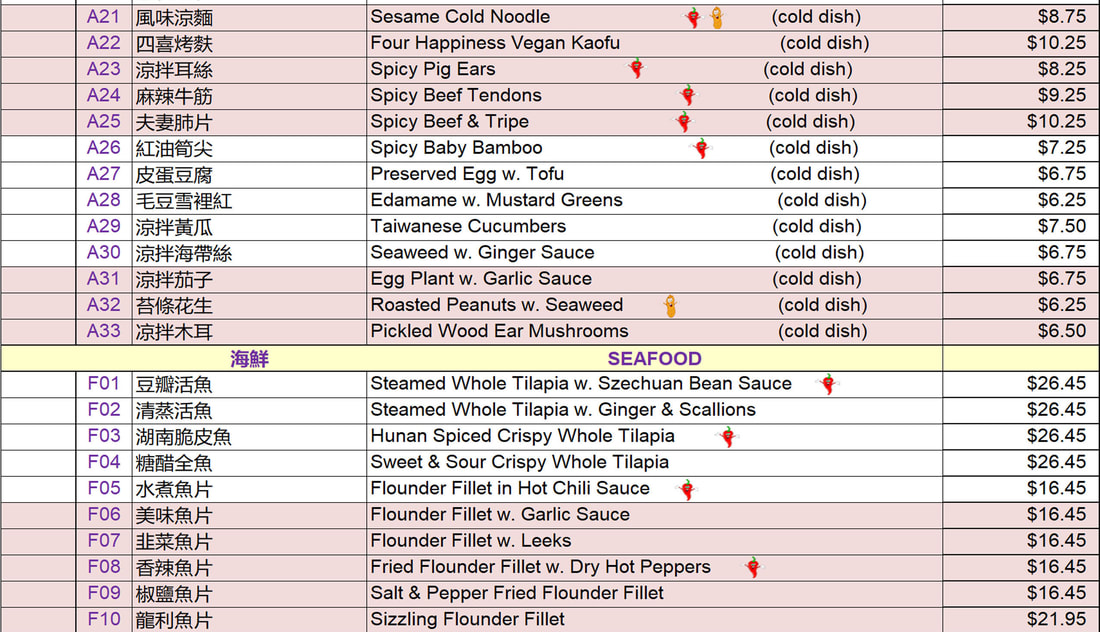The image size is (1100, 632).
Task: Select the SEAFOOD section header
Action: 654,358
